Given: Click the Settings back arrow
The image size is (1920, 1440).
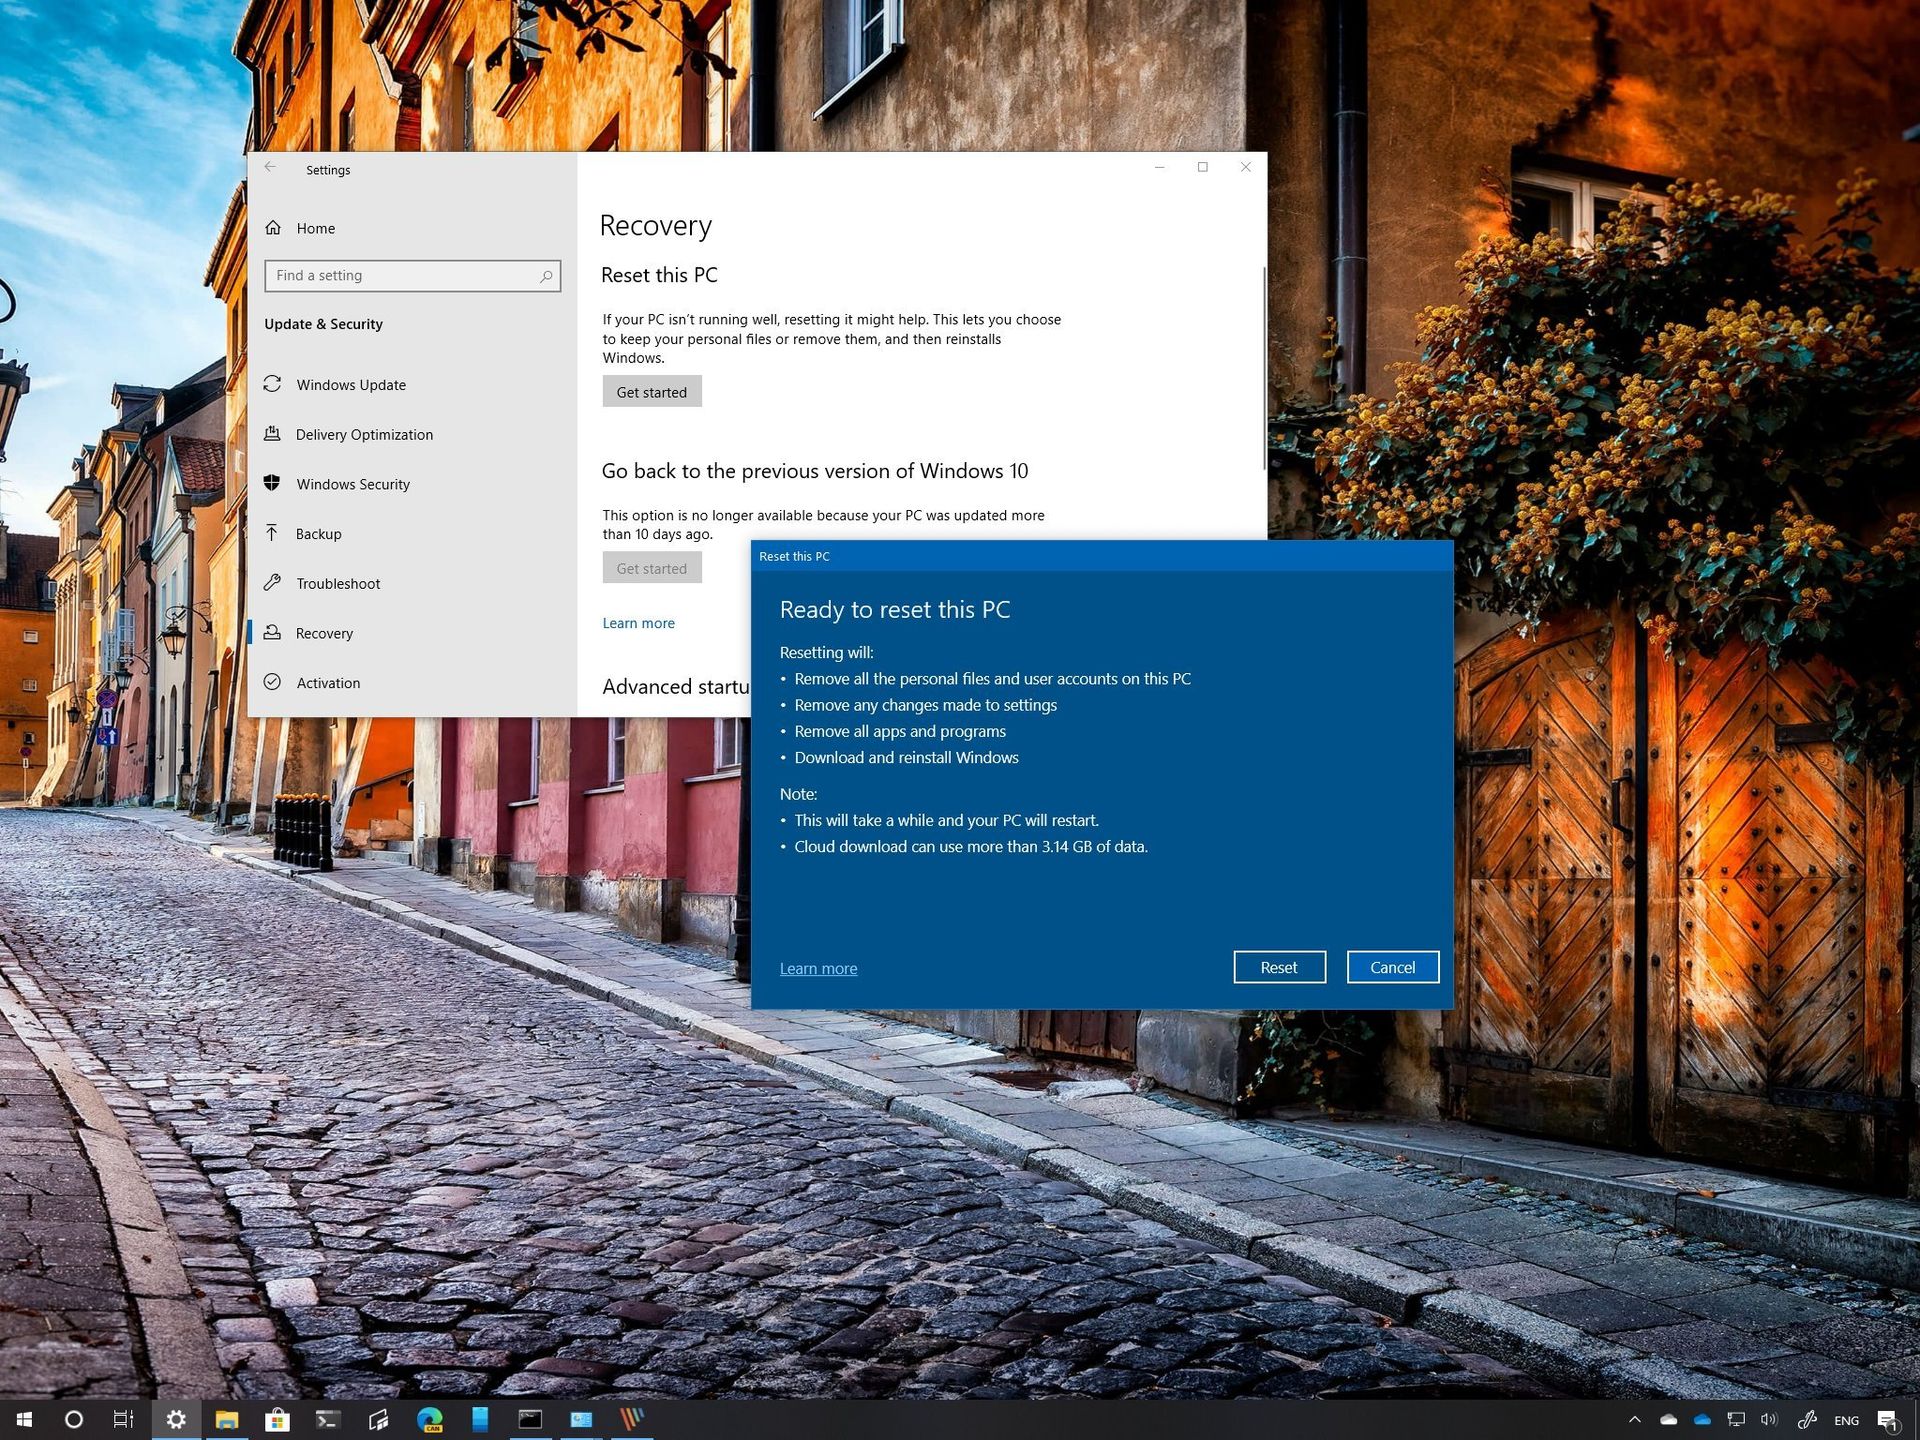Looking at the screenshot, I should 270,168.
